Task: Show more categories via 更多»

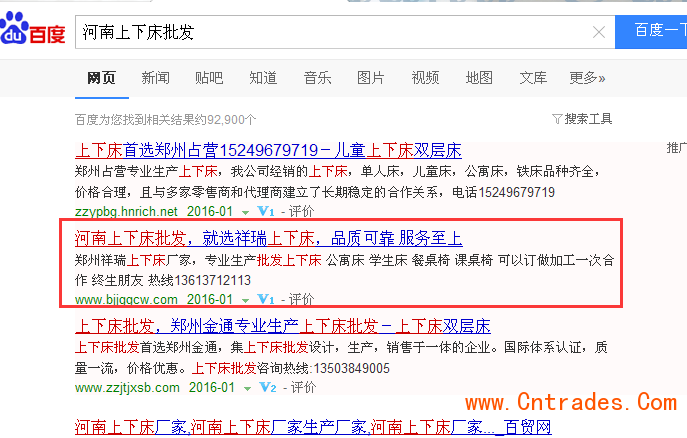Action: click(x=587, y=78)
